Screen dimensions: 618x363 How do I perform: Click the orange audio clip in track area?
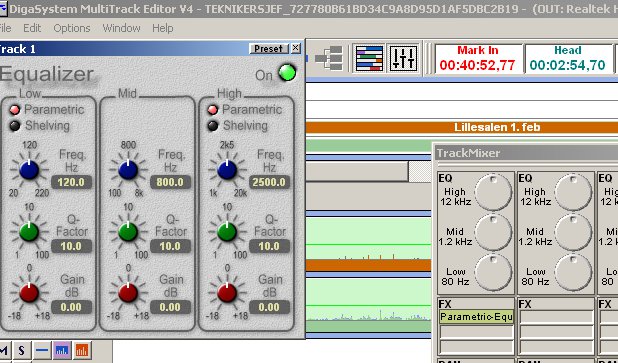click(368, 265)
